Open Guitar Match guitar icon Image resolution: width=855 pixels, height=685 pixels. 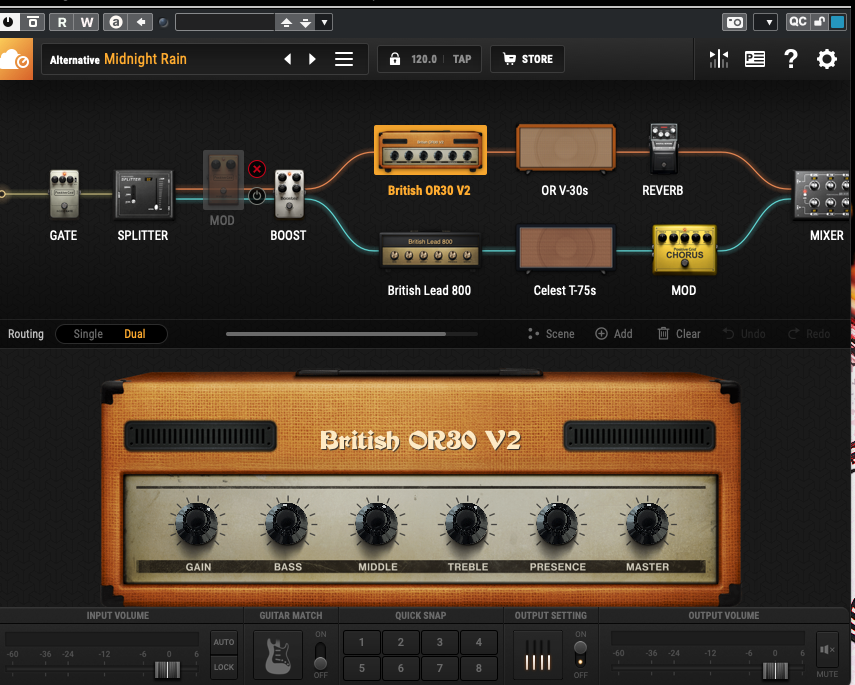(x=278, y=655)
